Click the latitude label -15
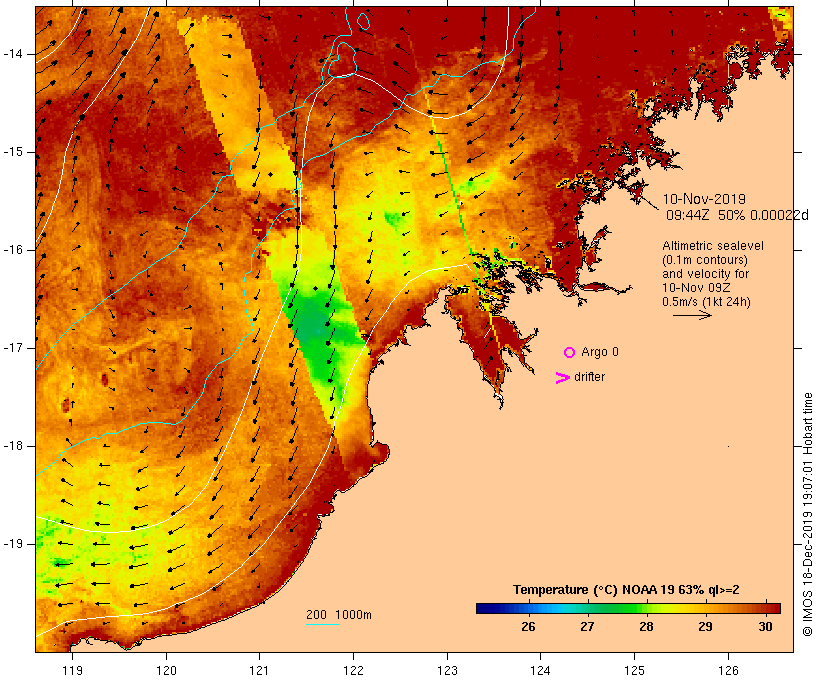The width and height of the screenshot is (820, 680). (13, 152)
